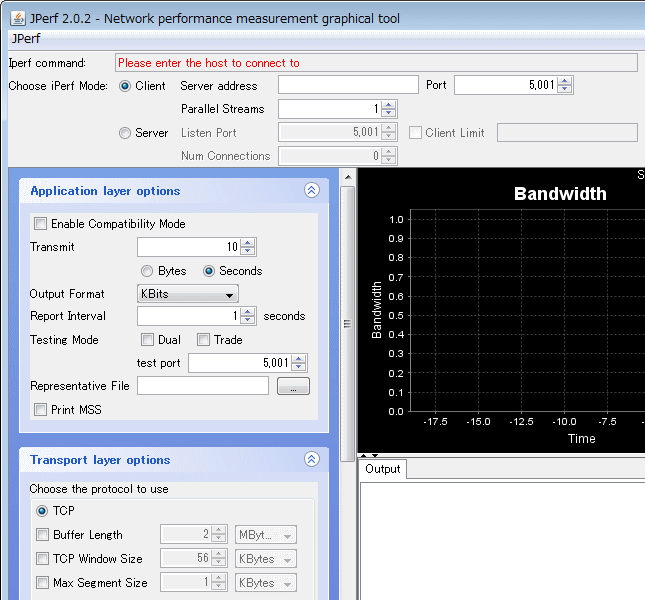Enable Trade testing mode

click(x=203, y=340)
